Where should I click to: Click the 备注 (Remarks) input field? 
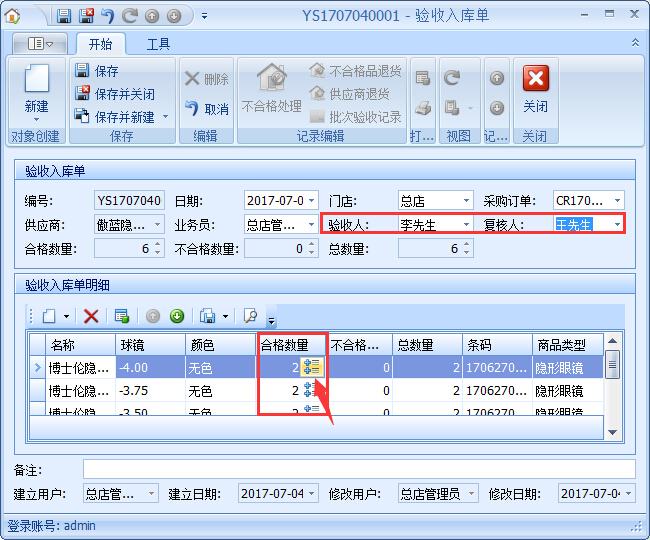pyautogui.click(x=358, y=469)
